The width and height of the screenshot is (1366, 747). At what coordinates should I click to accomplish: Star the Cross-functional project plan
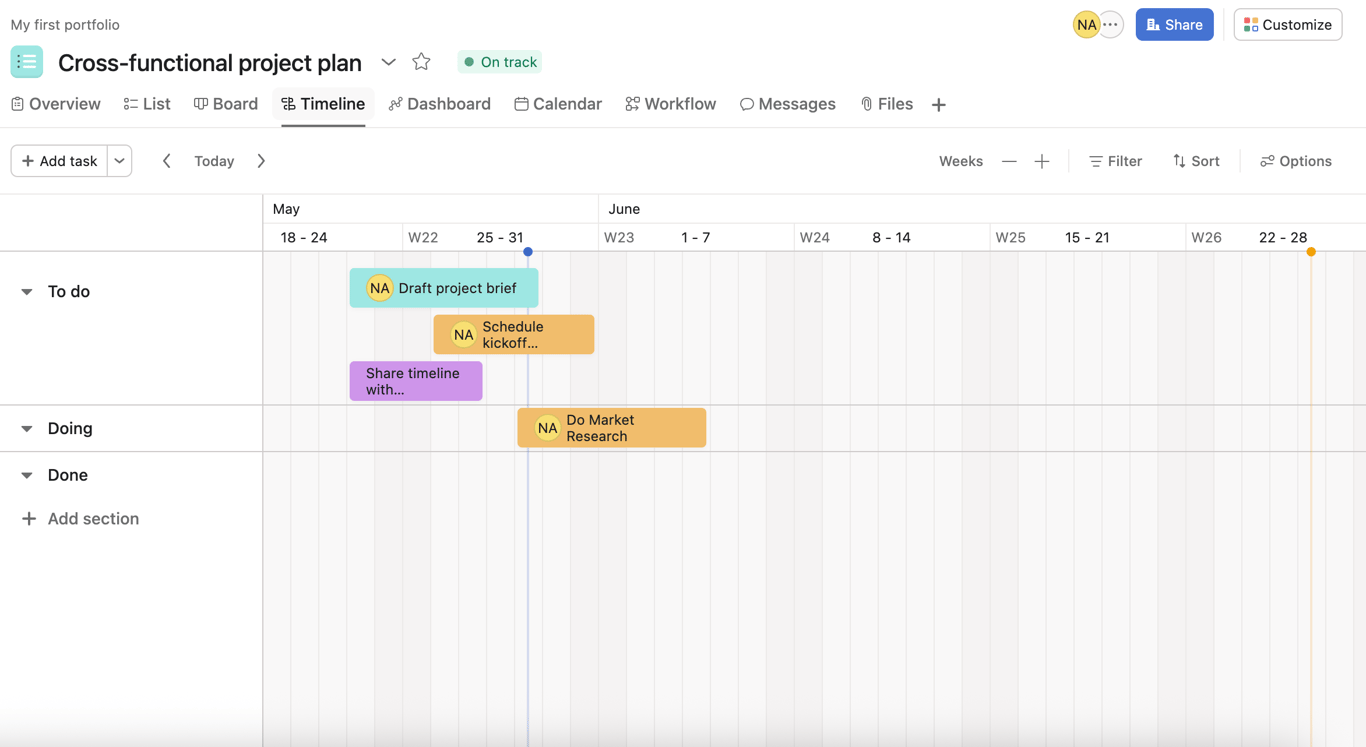click(421, 61)
